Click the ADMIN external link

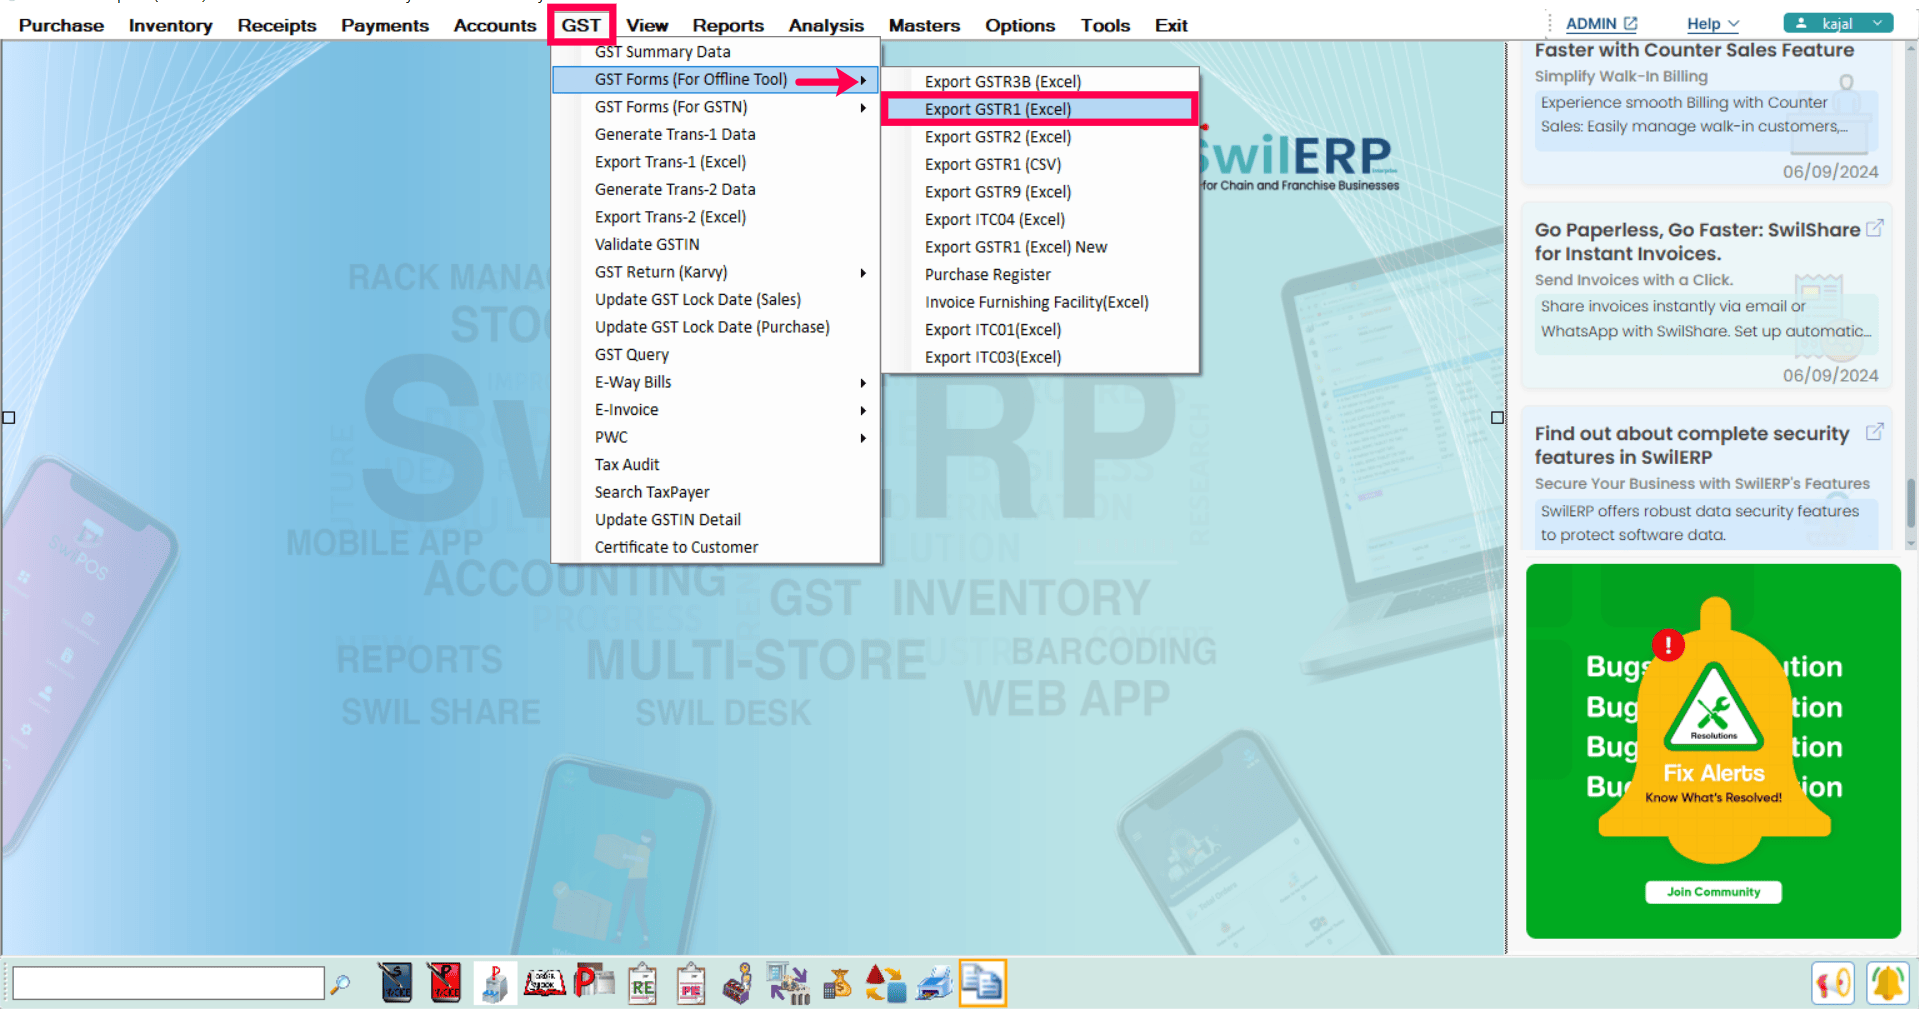click(1601, 23)
